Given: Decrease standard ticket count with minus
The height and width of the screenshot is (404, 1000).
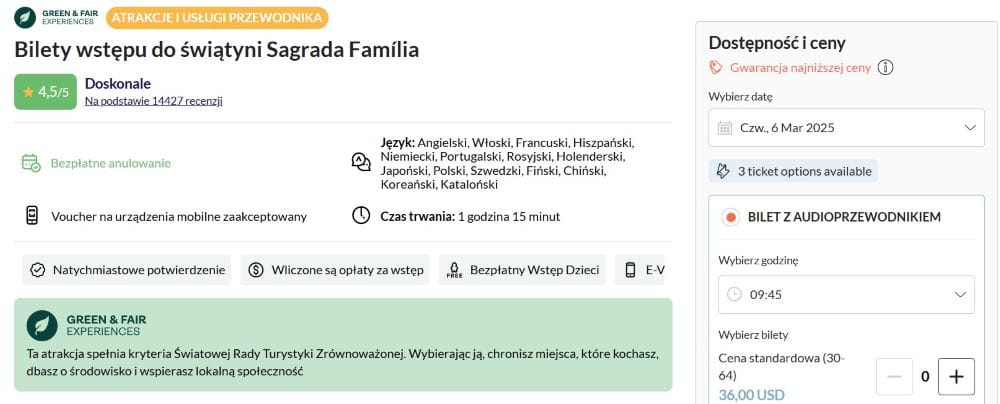Looking at the screenshot, I should coord(895,377).
